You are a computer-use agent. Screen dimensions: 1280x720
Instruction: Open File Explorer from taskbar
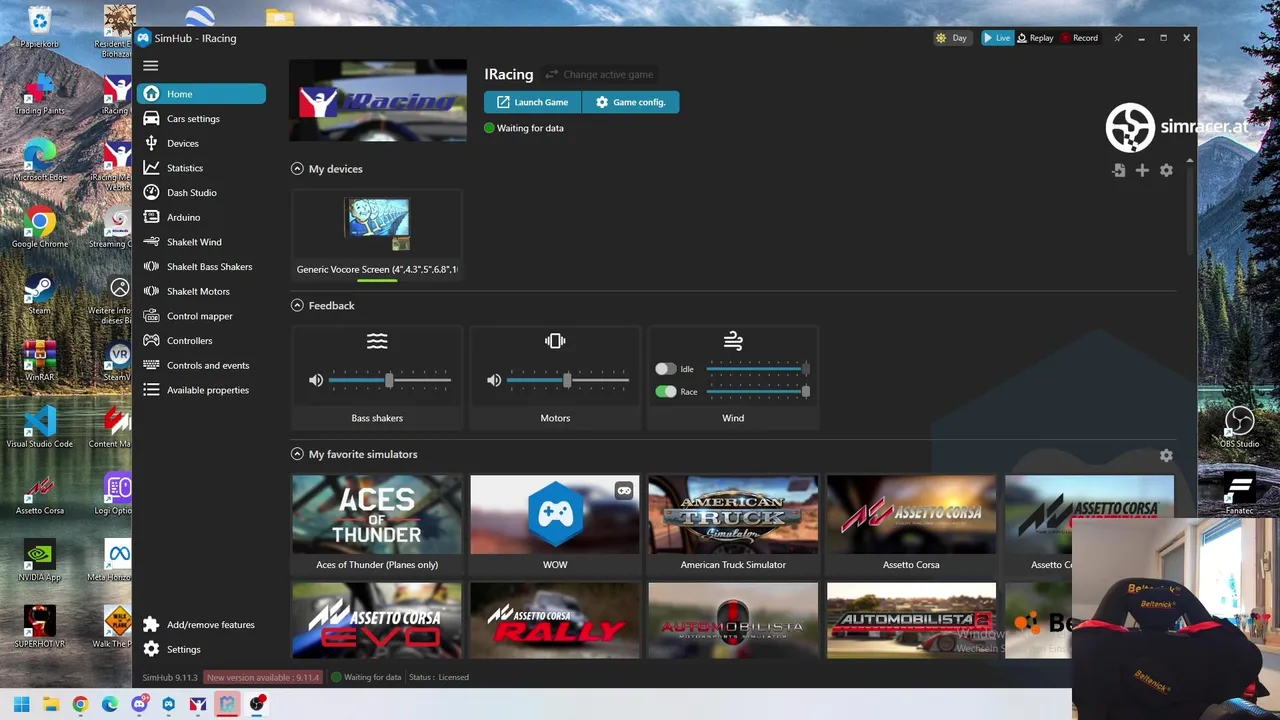click(x=51, y=704)
